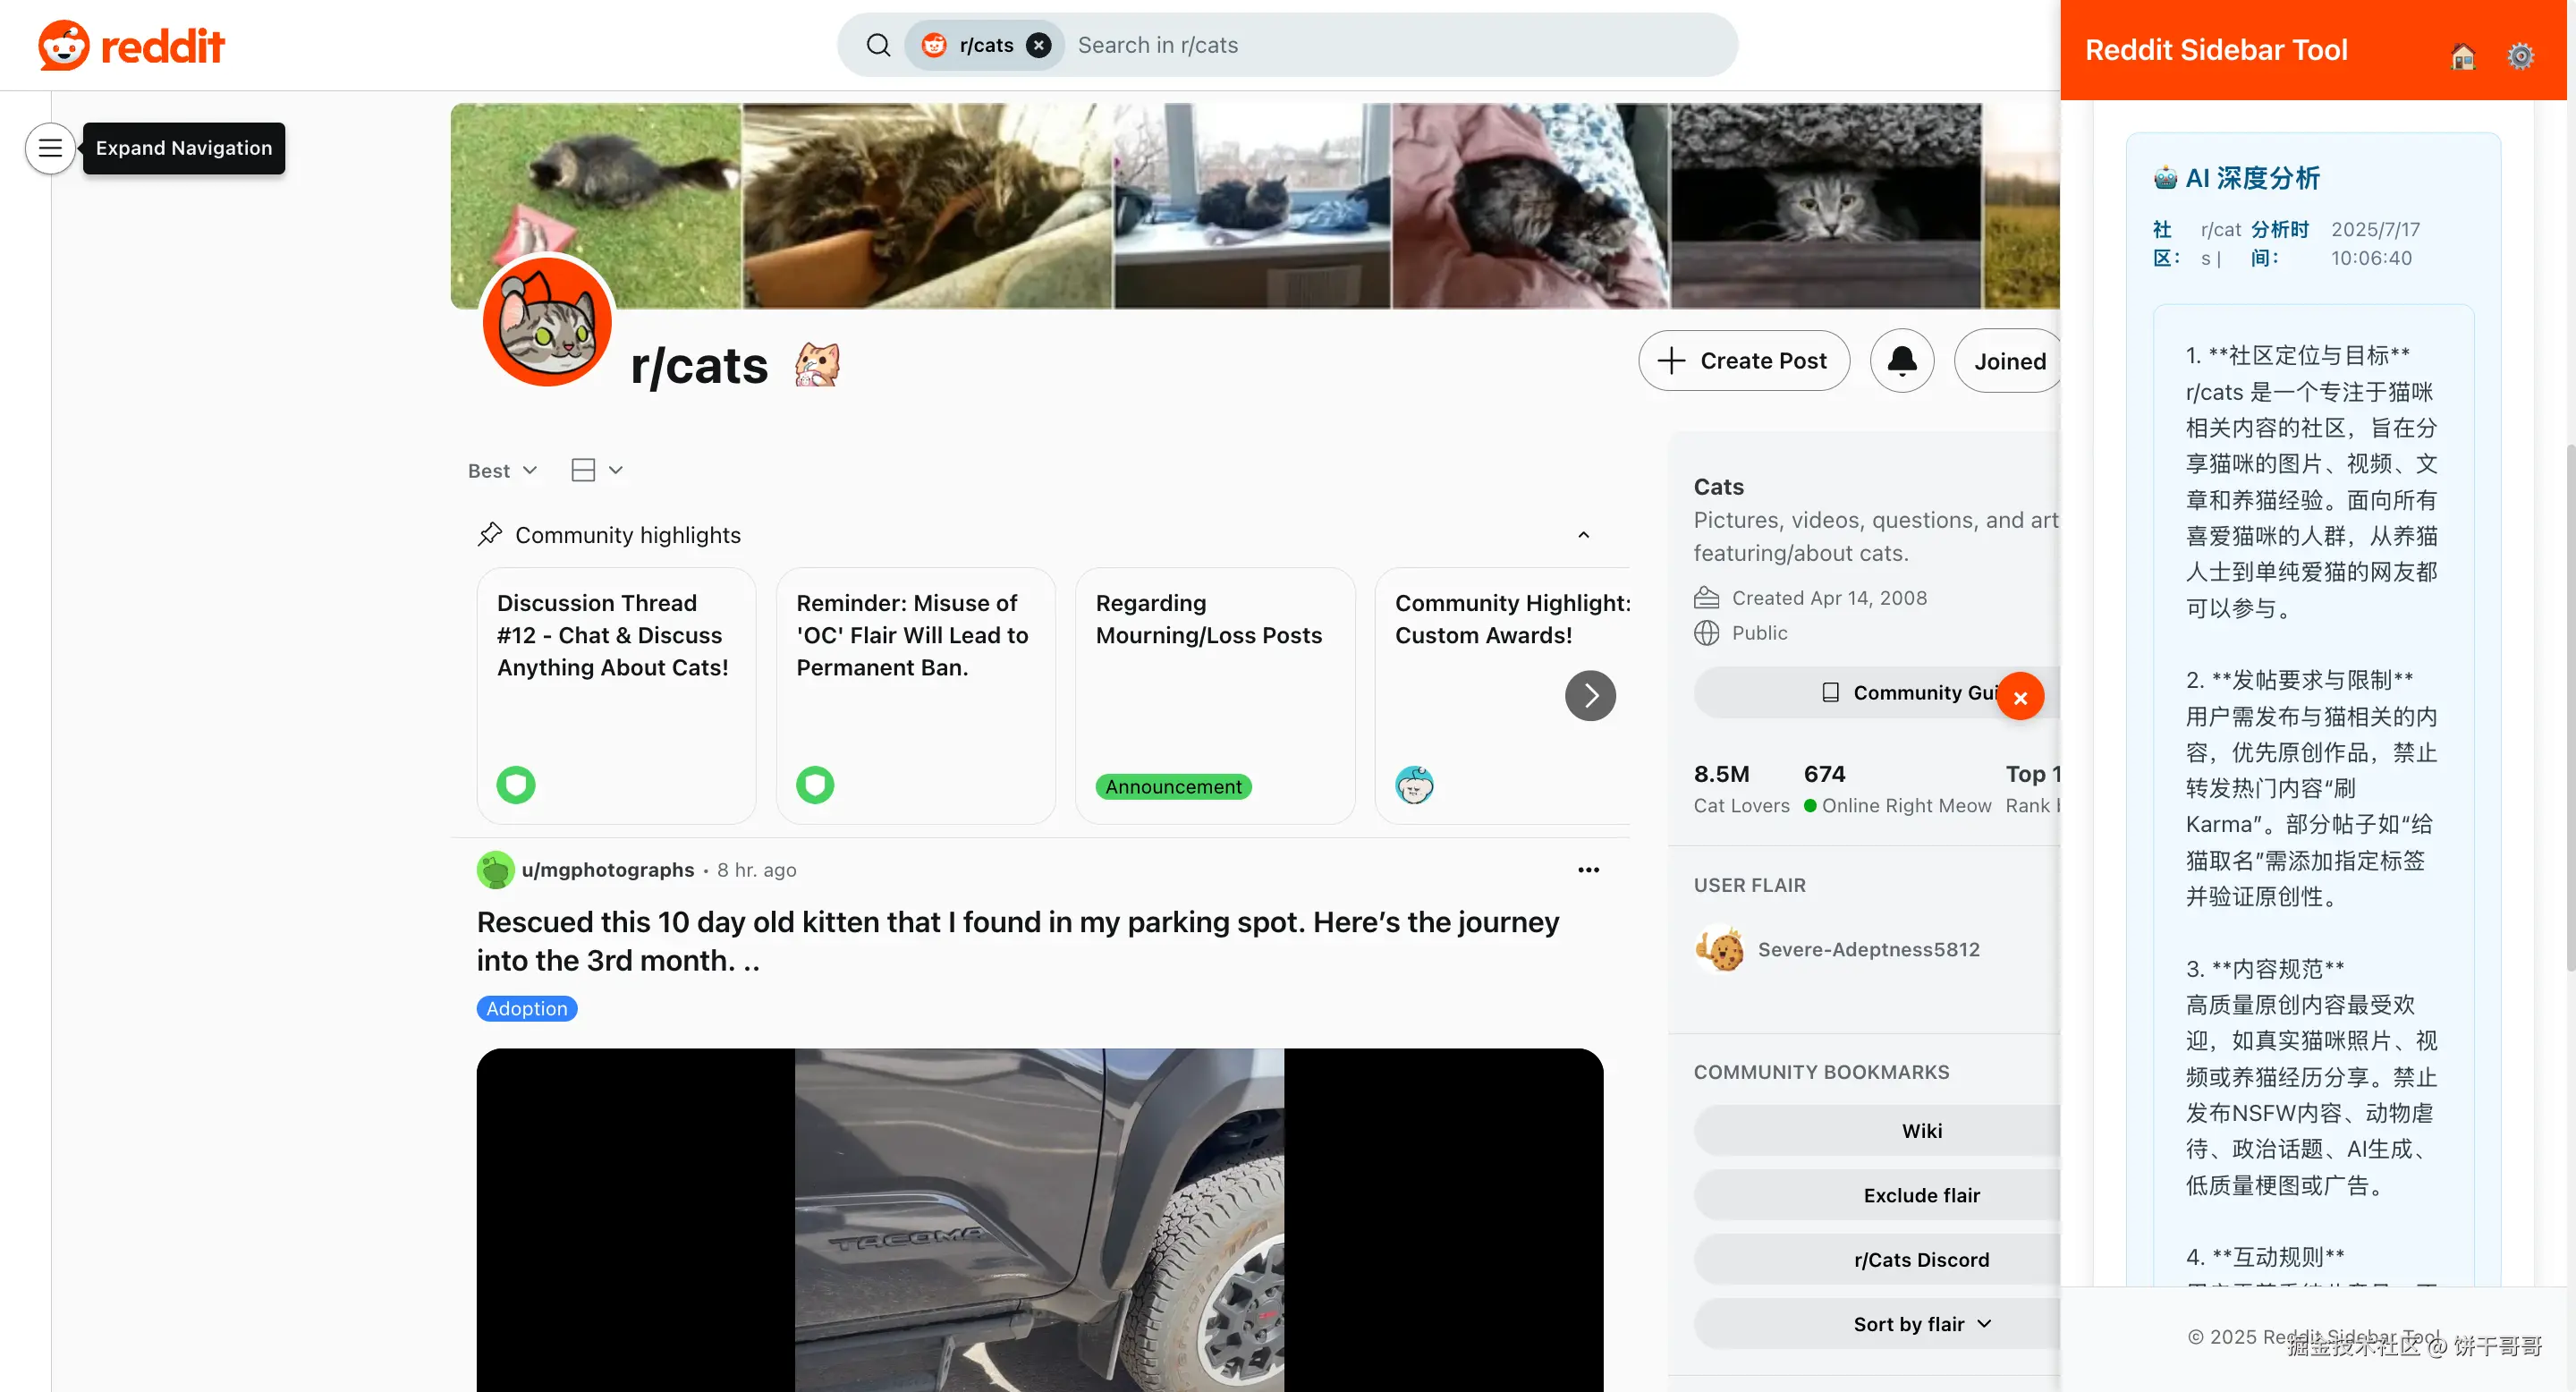
Task: Click the Create Post button
Action: [x=1743, y=361]
